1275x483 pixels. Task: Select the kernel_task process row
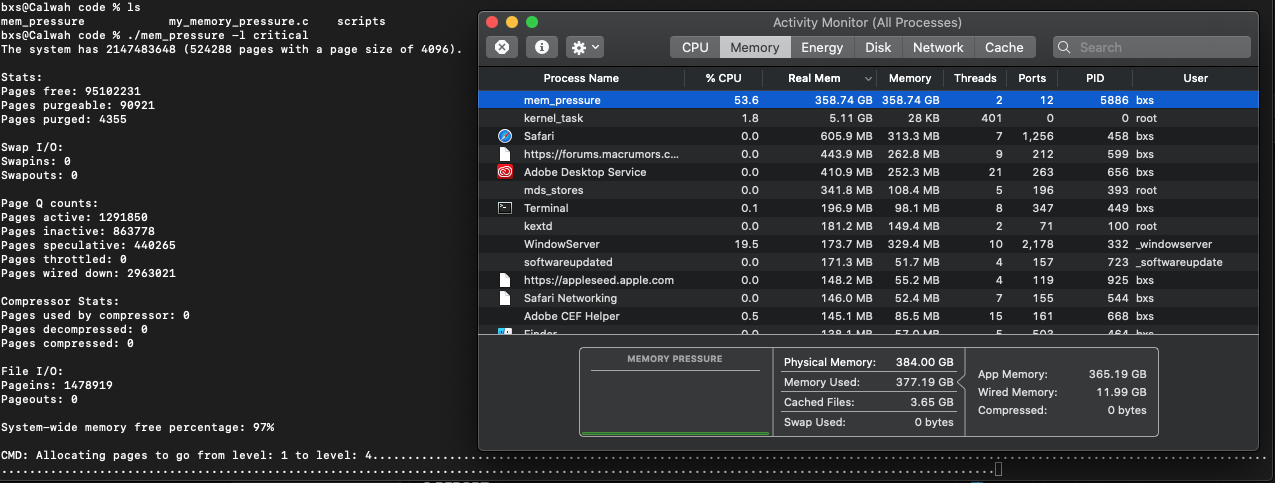868,118
